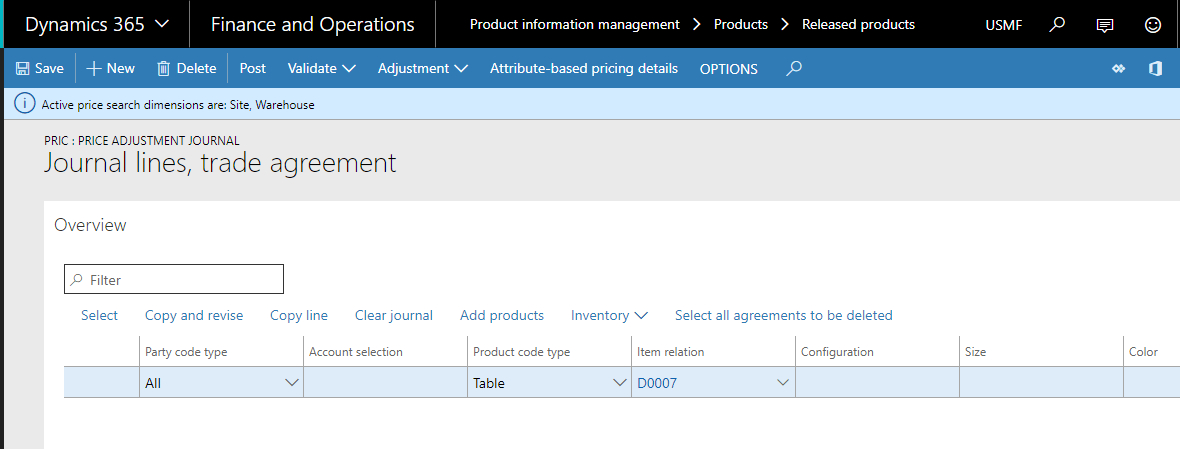Click the action bar search magnifier

(x=794, y=69)
